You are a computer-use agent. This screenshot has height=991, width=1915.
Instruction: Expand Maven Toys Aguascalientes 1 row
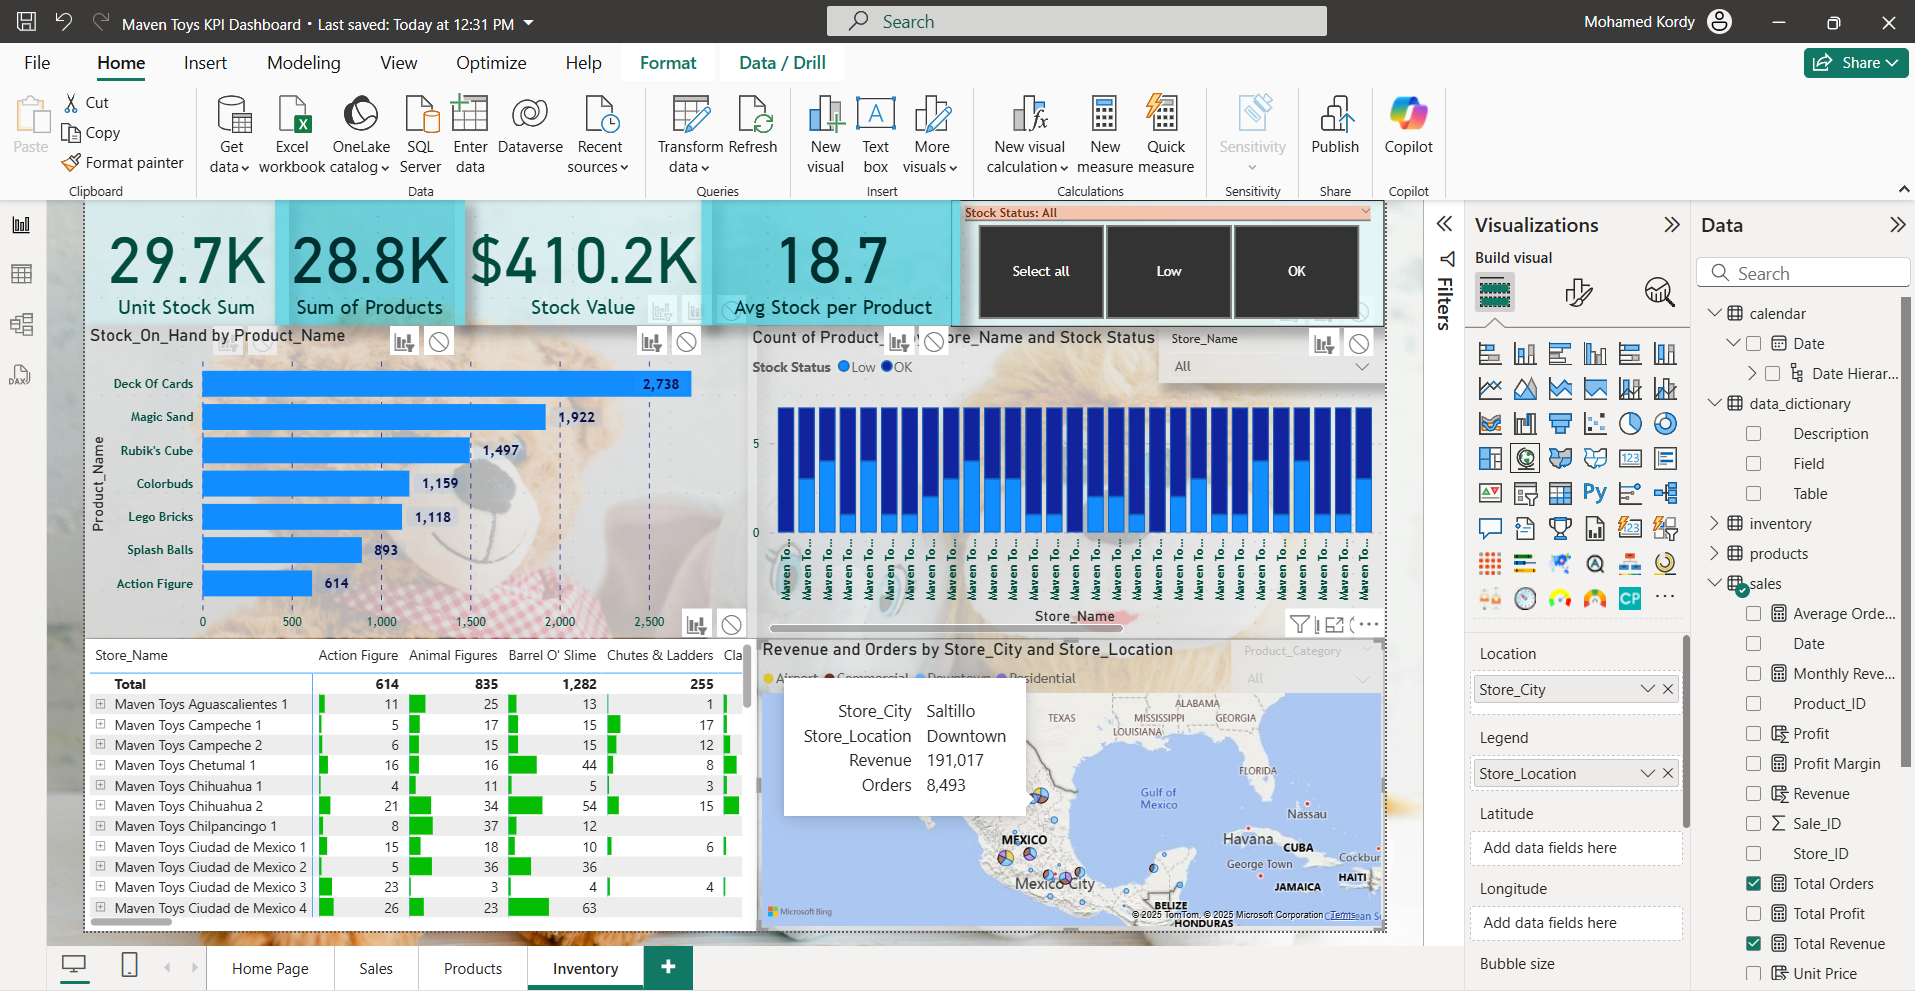[x=100, y=704]
